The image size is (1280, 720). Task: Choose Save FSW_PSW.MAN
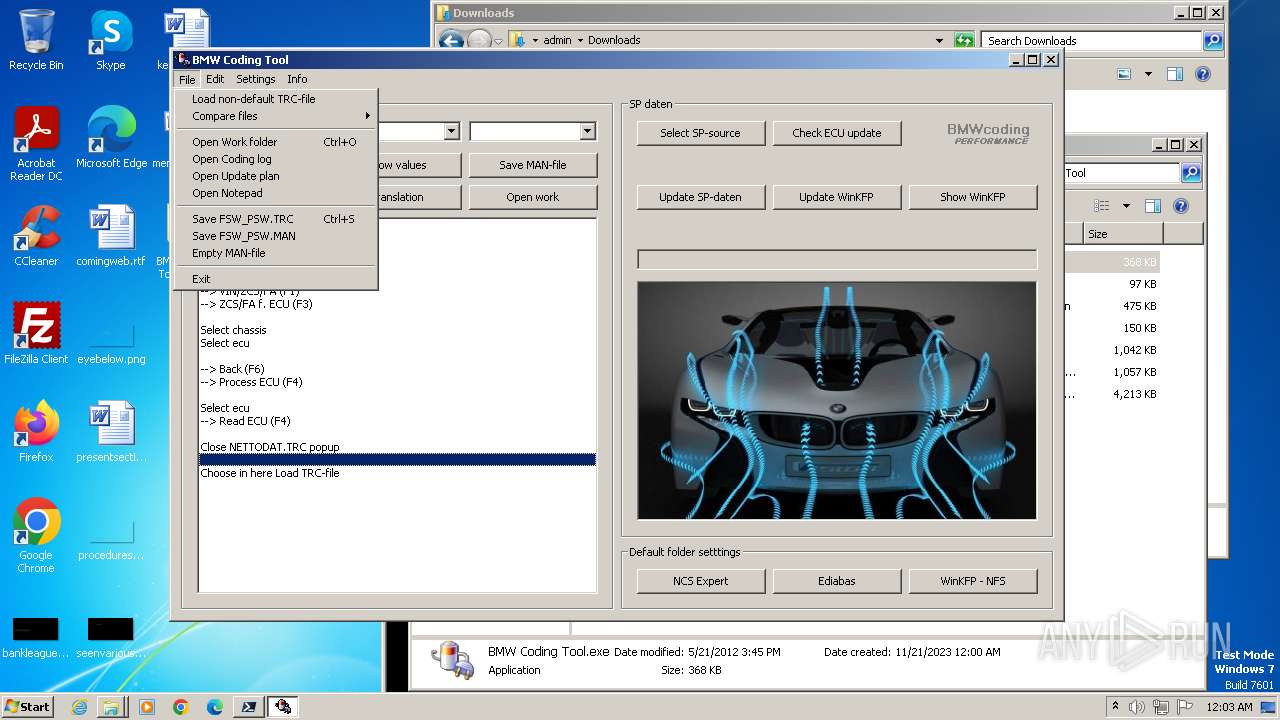pos(276,236)
